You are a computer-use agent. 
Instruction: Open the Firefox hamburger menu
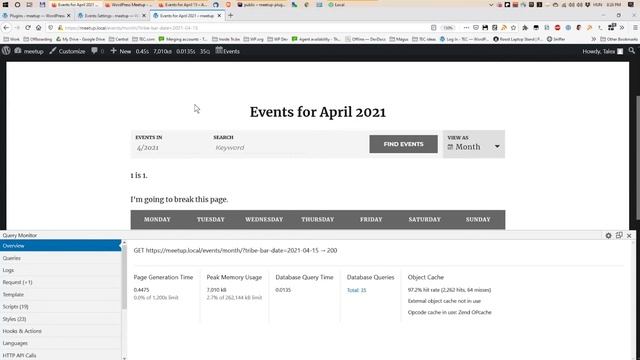pos(635,28)
